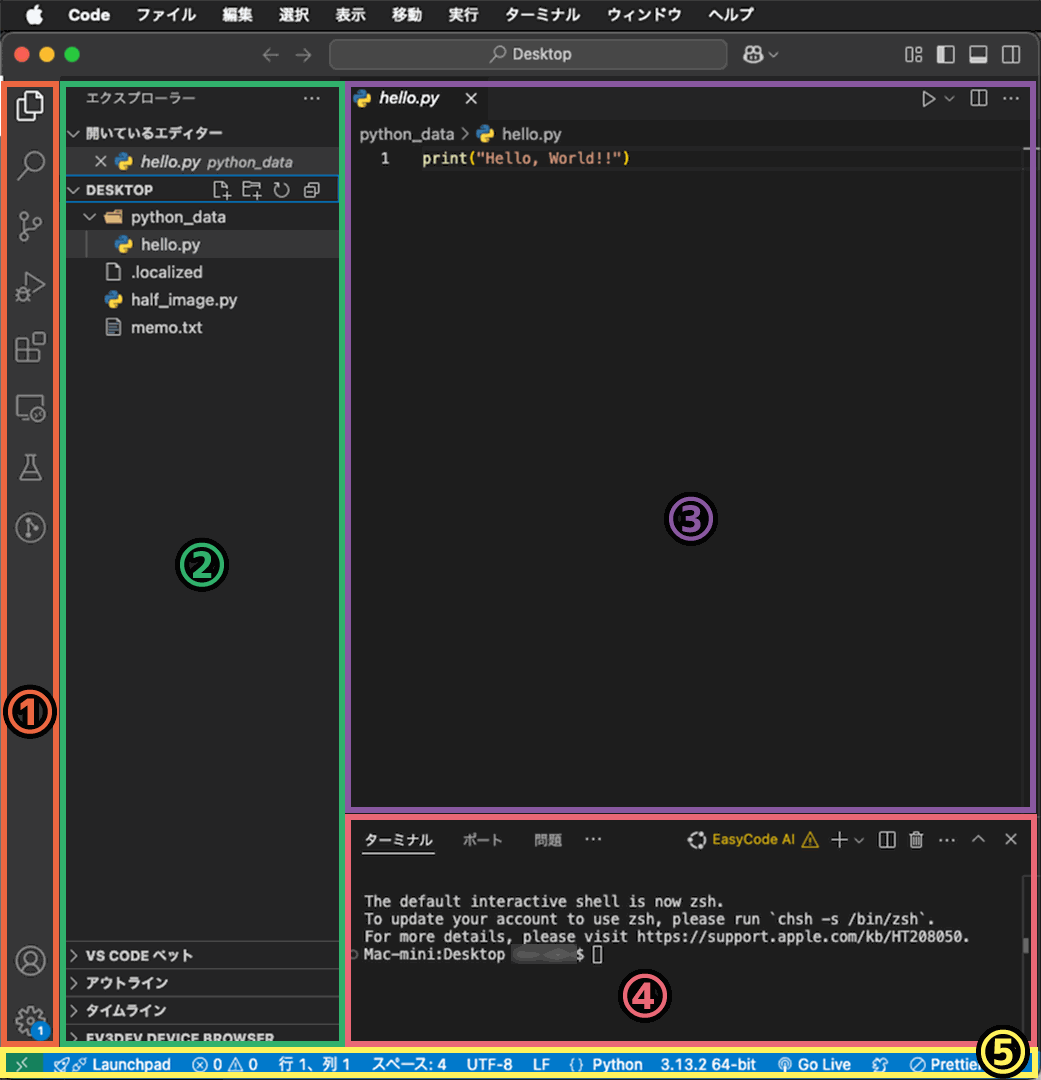Click the Go Live status bar button
The height and width of the screenshot is (1080, 1041).
point(814,1064)
